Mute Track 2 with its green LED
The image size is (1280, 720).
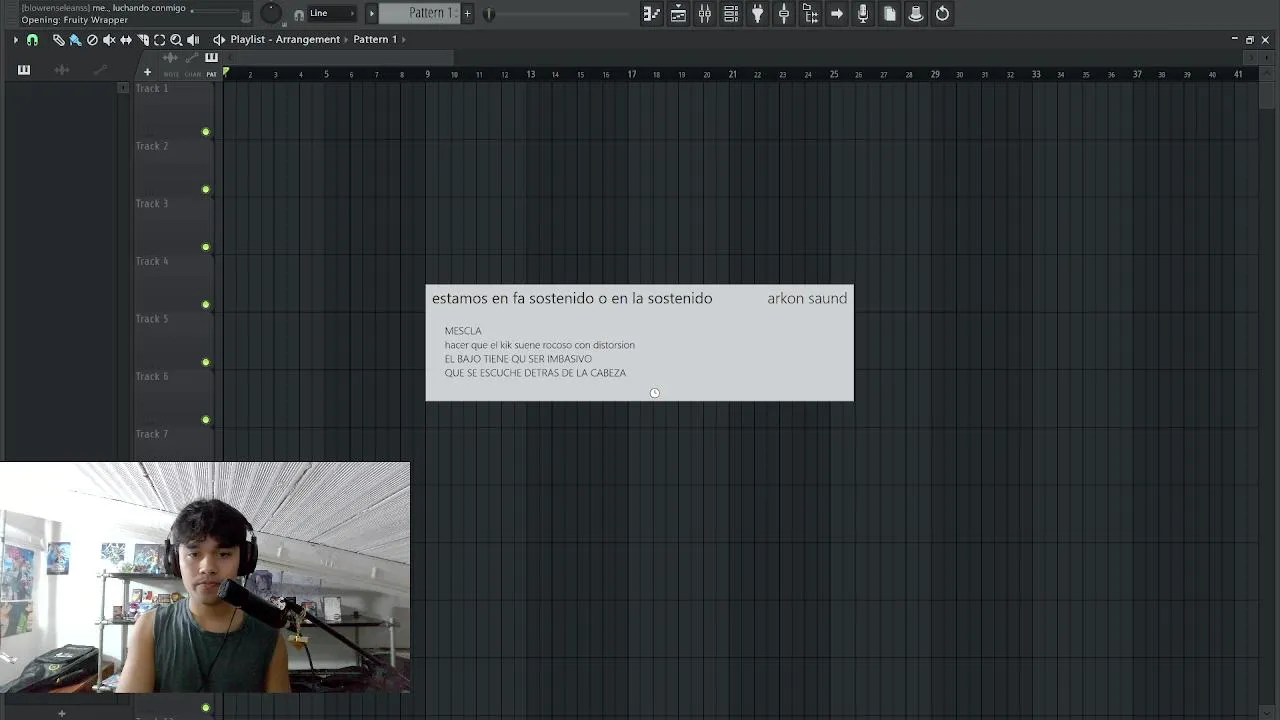pos(206,190)
